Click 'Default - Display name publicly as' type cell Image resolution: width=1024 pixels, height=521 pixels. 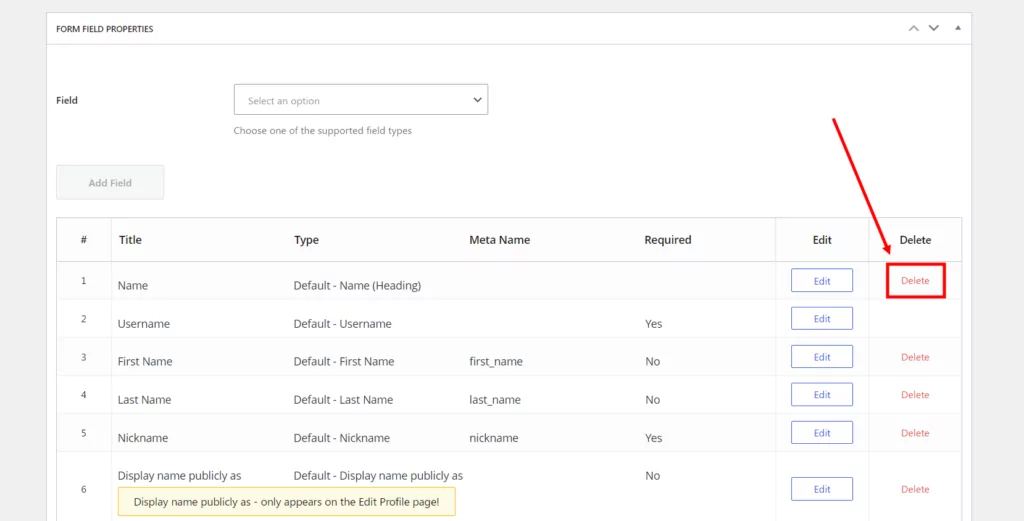[x=378, y=475]
